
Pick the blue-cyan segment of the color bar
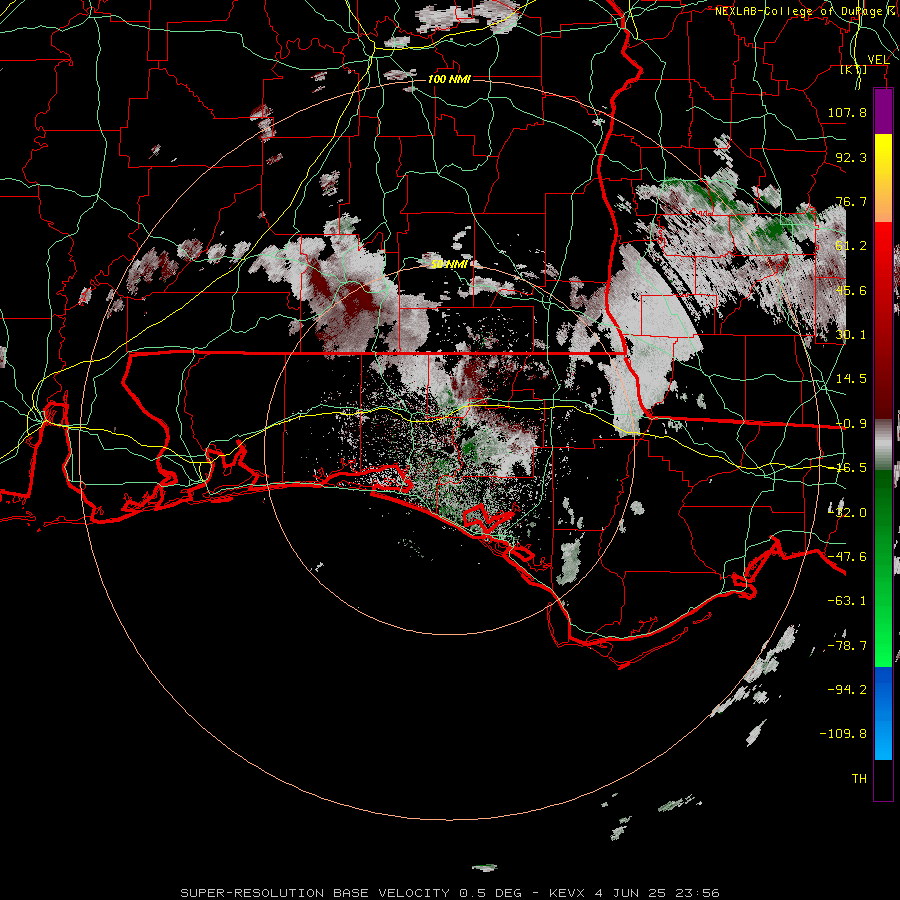coord(883,713)
